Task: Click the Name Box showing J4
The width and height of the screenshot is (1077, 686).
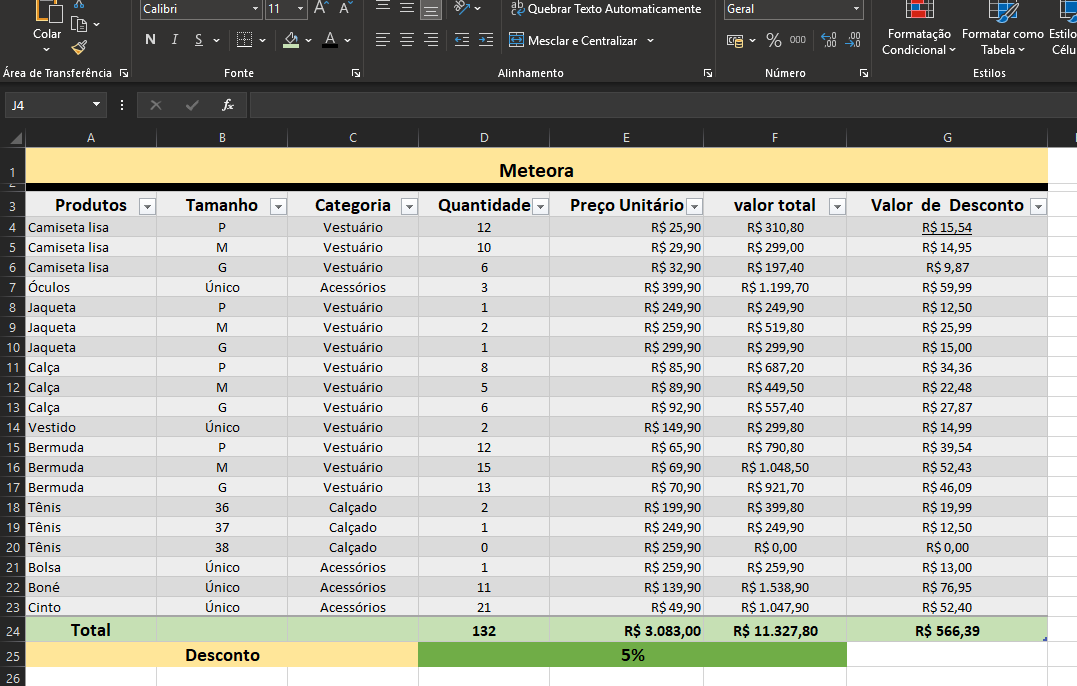Action: pos(48,105)
